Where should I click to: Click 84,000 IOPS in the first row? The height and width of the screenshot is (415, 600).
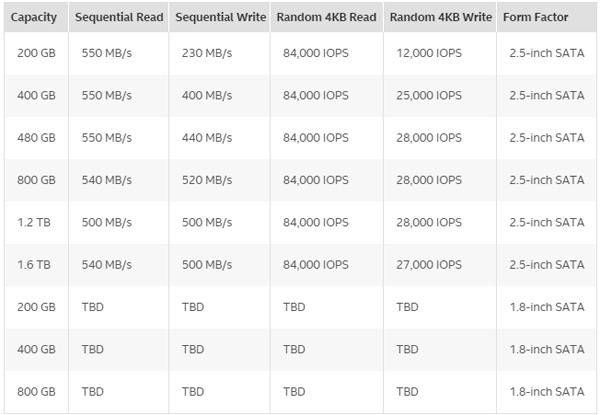pos(316,53)
